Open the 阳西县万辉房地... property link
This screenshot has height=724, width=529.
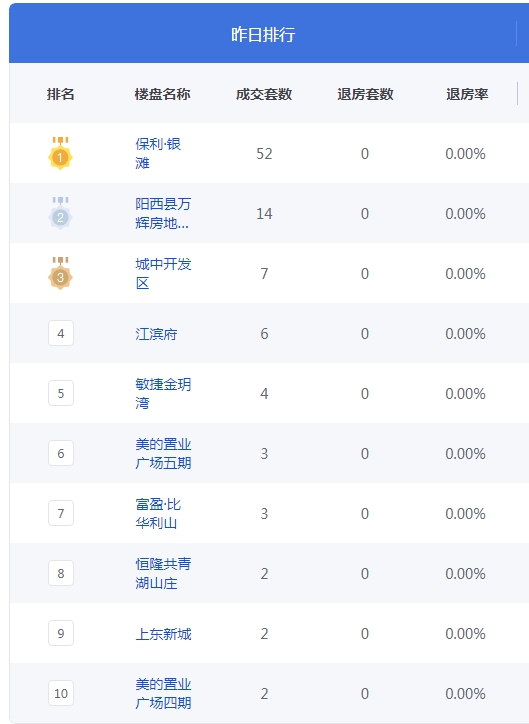(x=163, y=213)
